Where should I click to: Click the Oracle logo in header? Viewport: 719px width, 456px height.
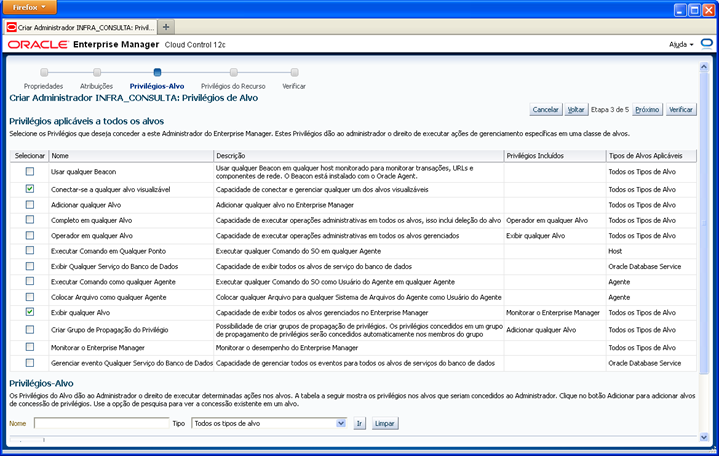pyautogui.click(x=38, y=44)
